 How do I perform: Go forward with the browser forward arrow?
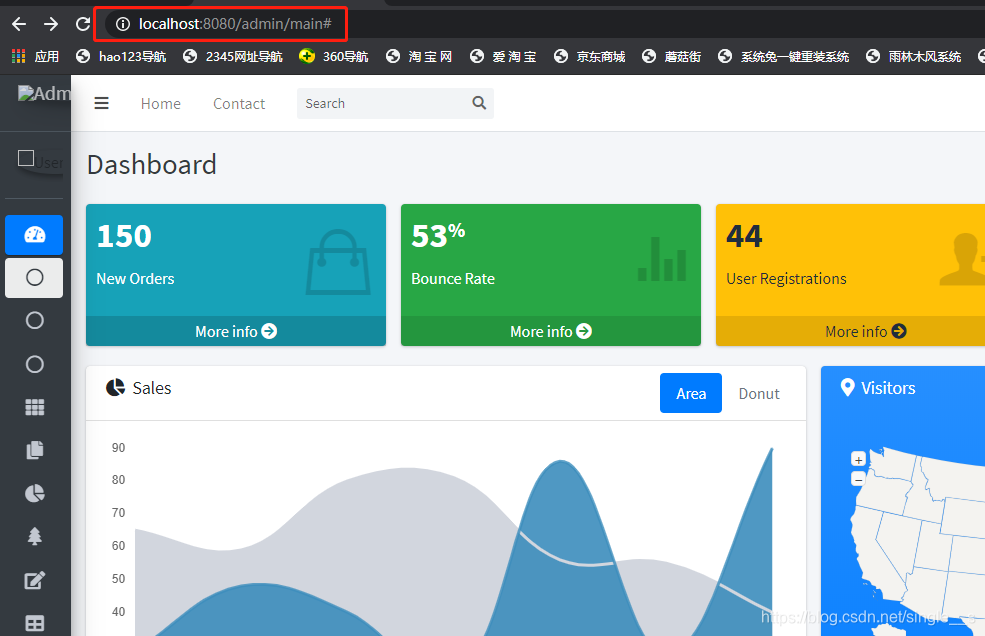pos(51,24)
